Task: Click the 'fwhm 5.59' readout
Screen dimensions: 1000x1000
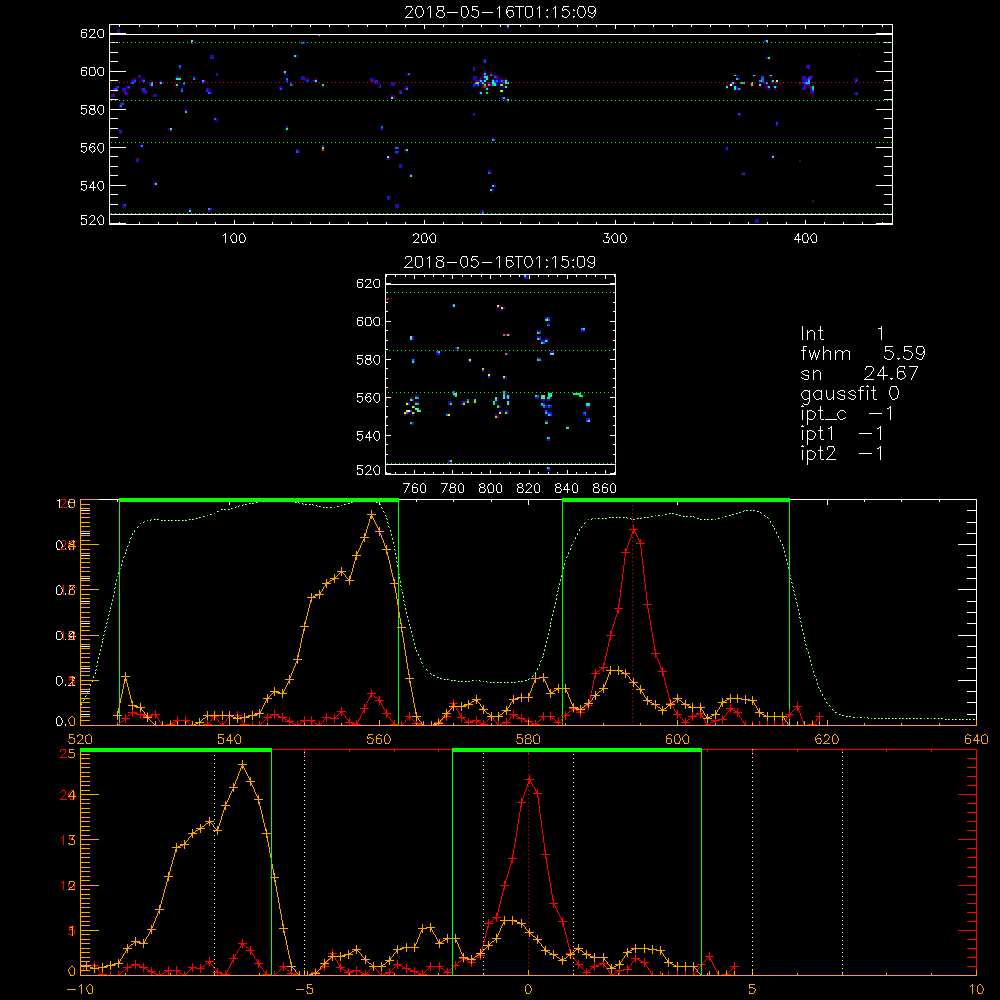Action: click(x=863, y=353)
